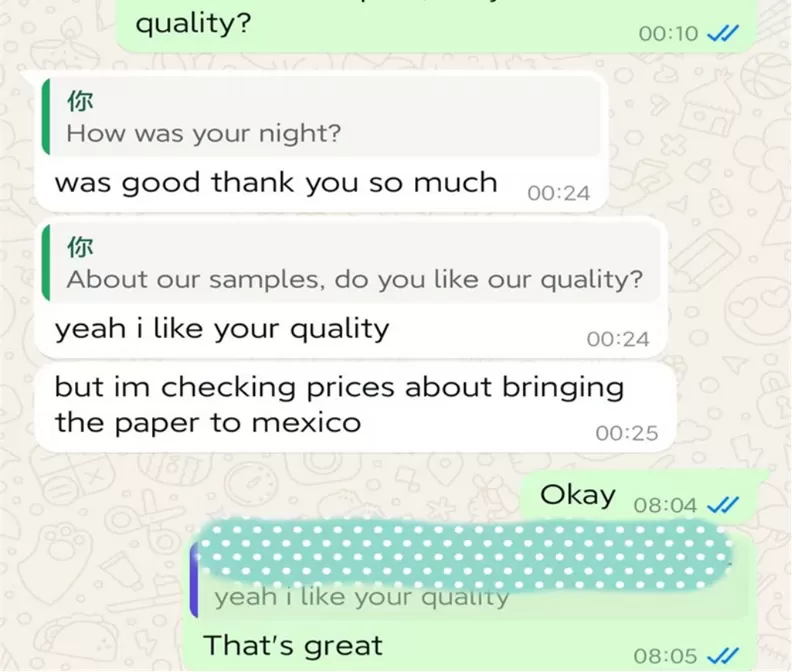Tap the polka-dot redacted name area
792x672 pixels.
[464, 555]
